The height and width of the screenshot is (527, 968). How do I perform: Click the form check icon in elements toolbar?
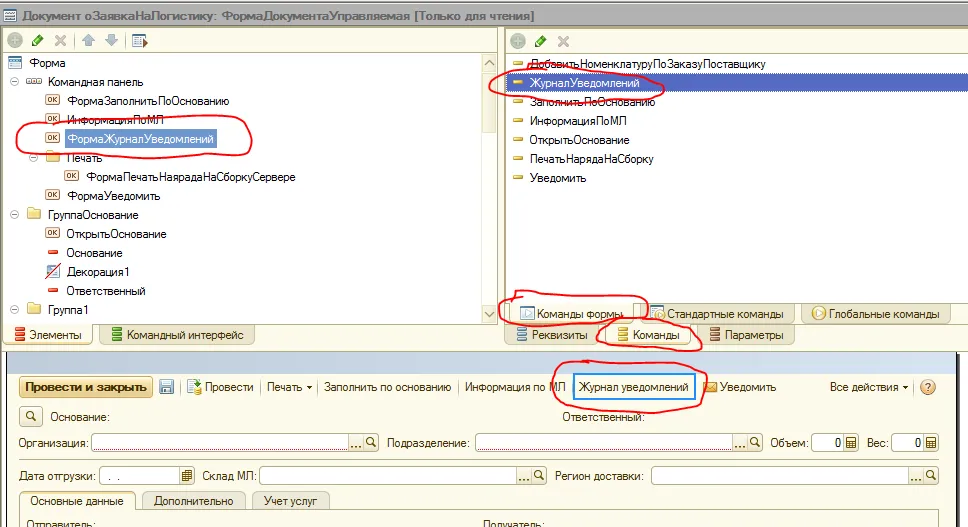coord(140,41)
